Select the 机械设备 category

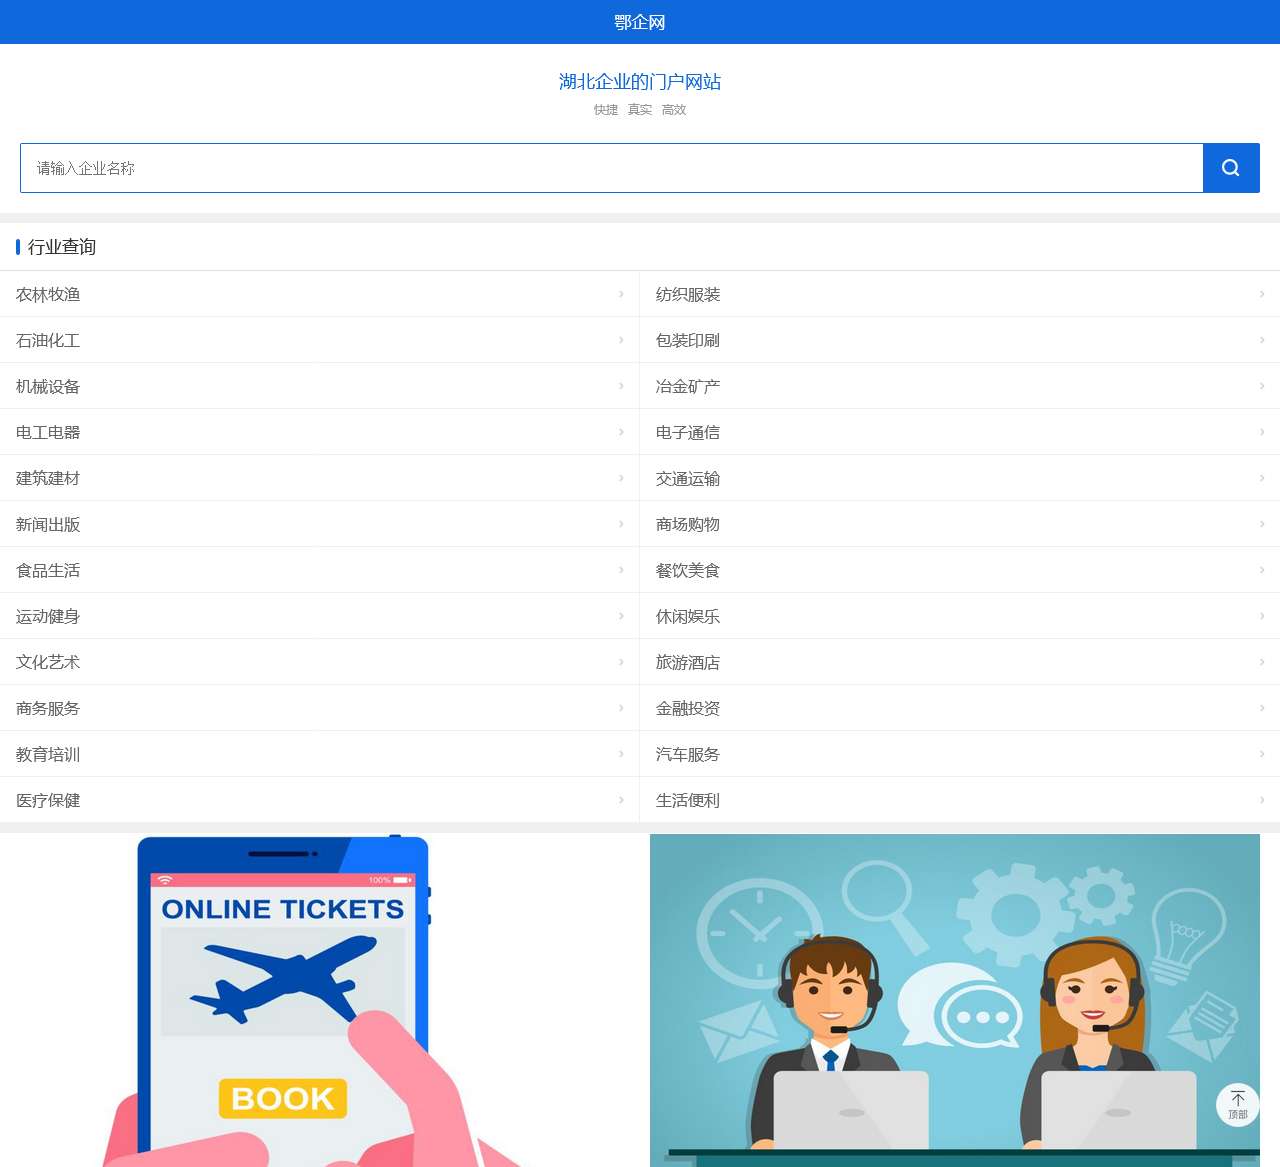48,386
